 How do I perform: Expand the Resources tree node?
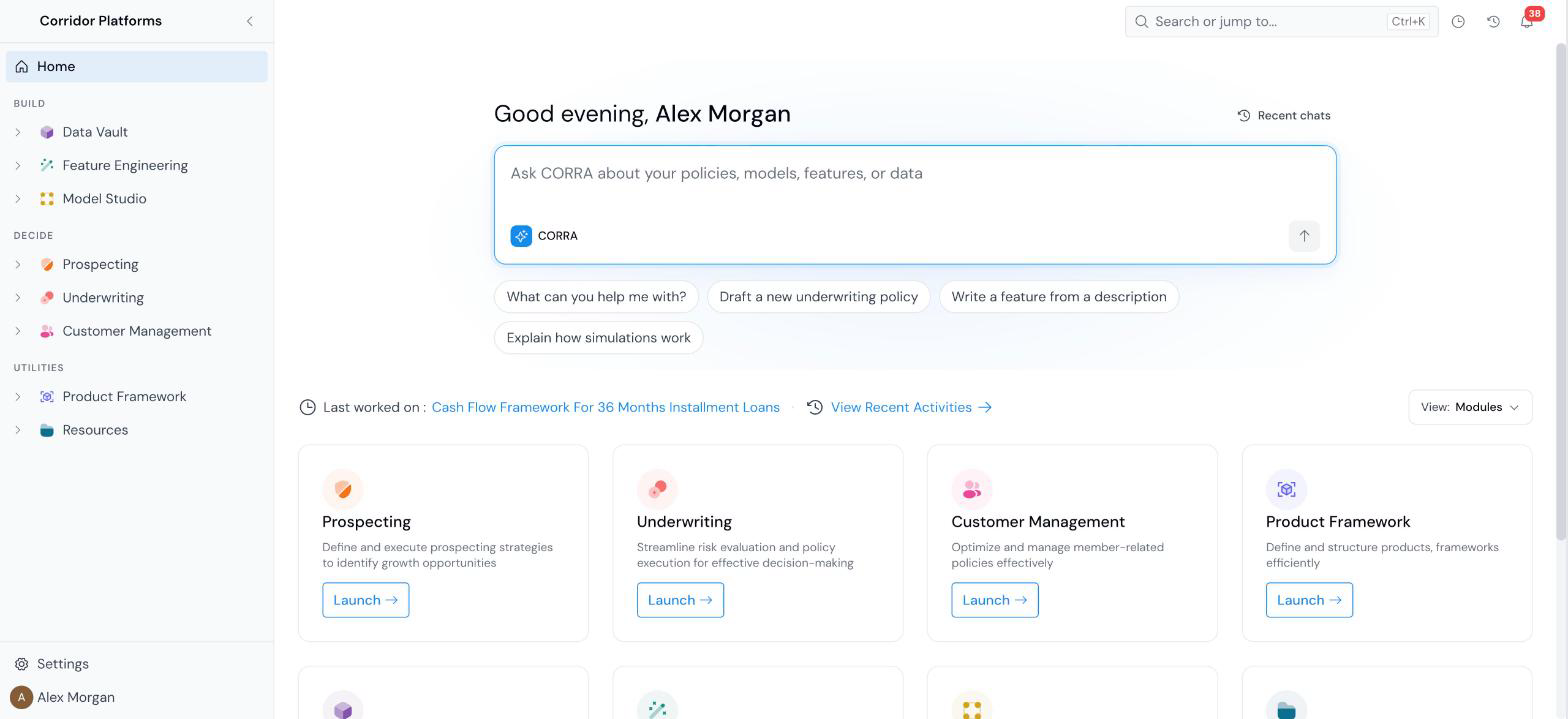tap(18, 430)
